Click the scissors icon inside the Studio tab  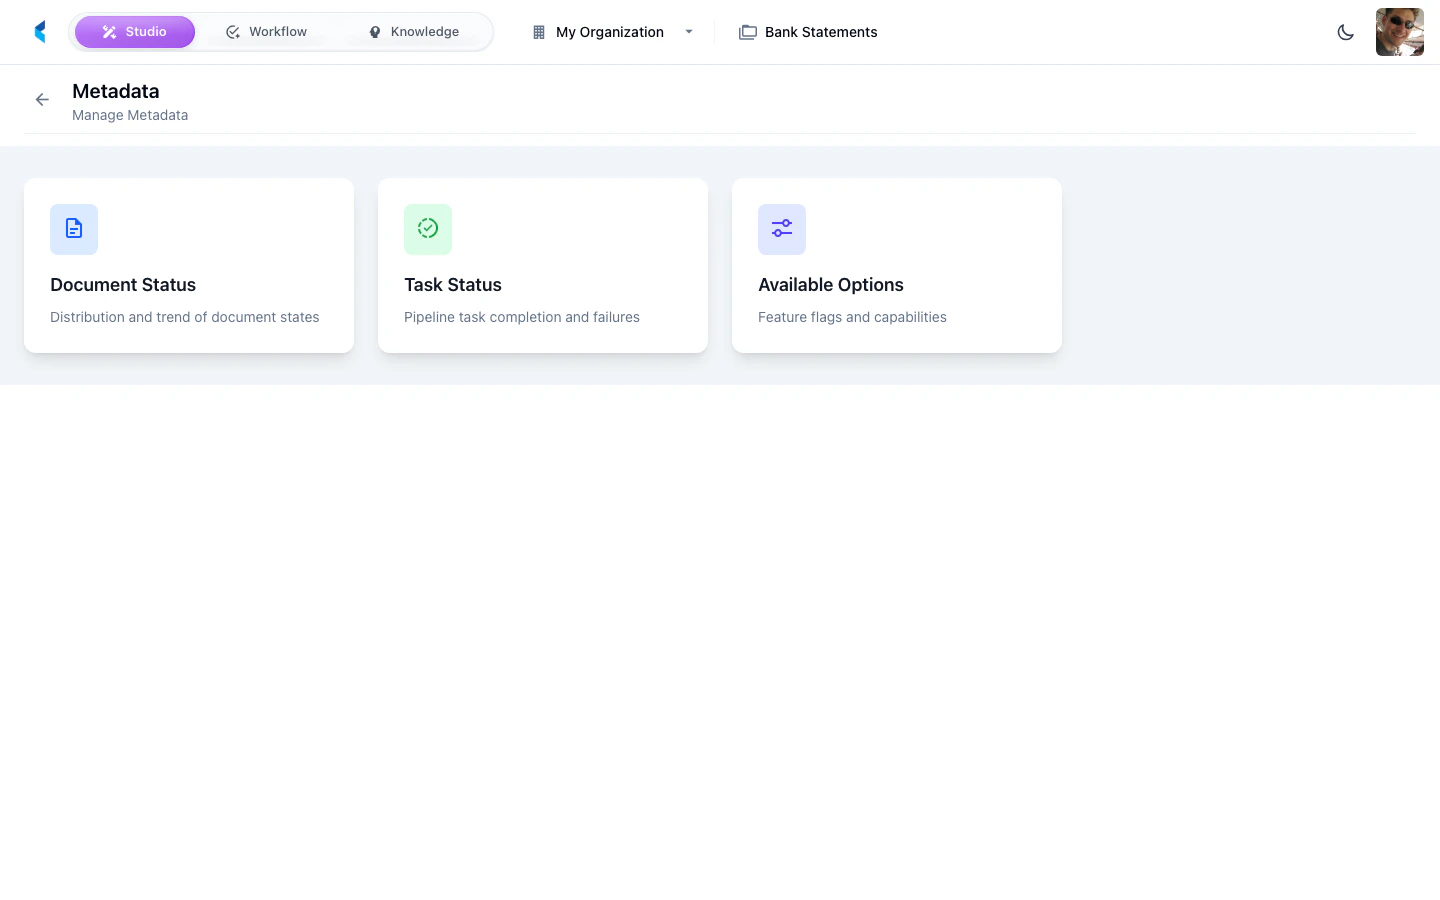coord(110,31)
